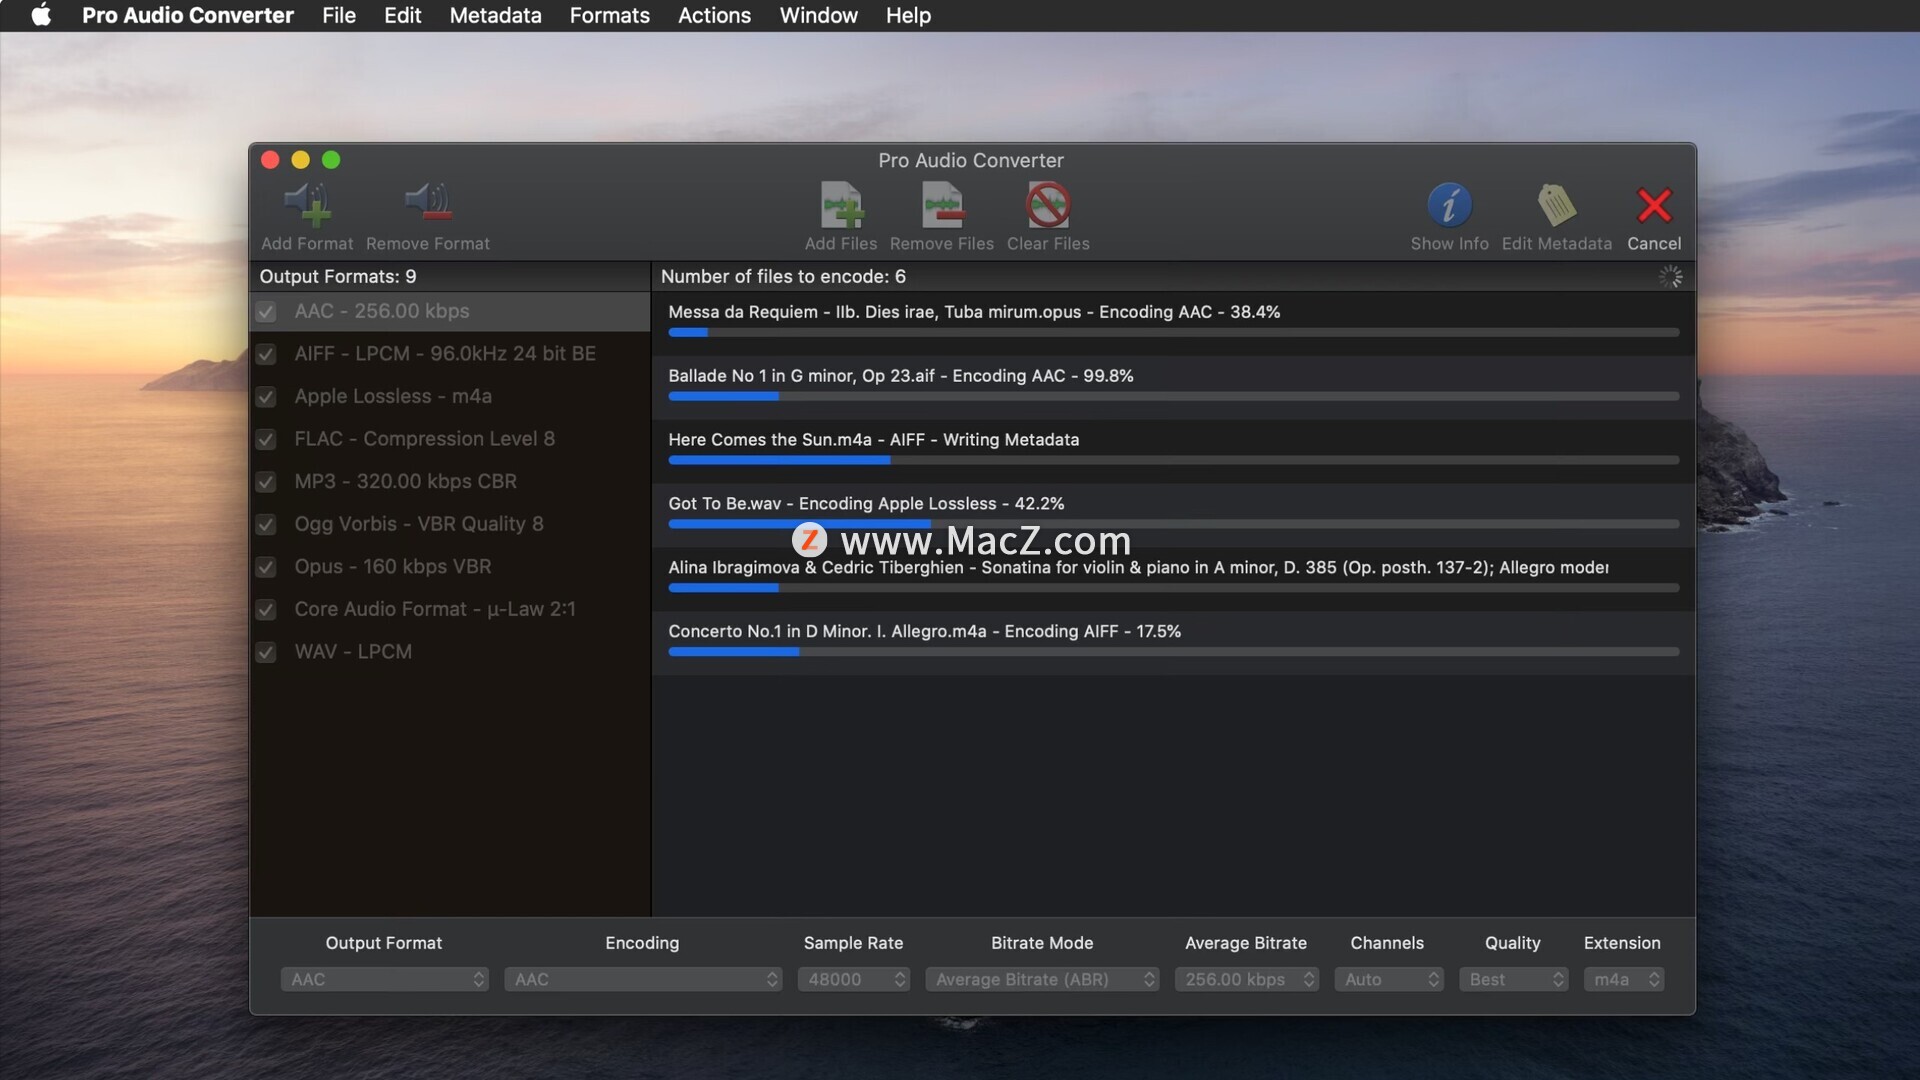Open Edit Metadata tag icon
The image size is (1920, 1080).
click(x=1556, y=205)
